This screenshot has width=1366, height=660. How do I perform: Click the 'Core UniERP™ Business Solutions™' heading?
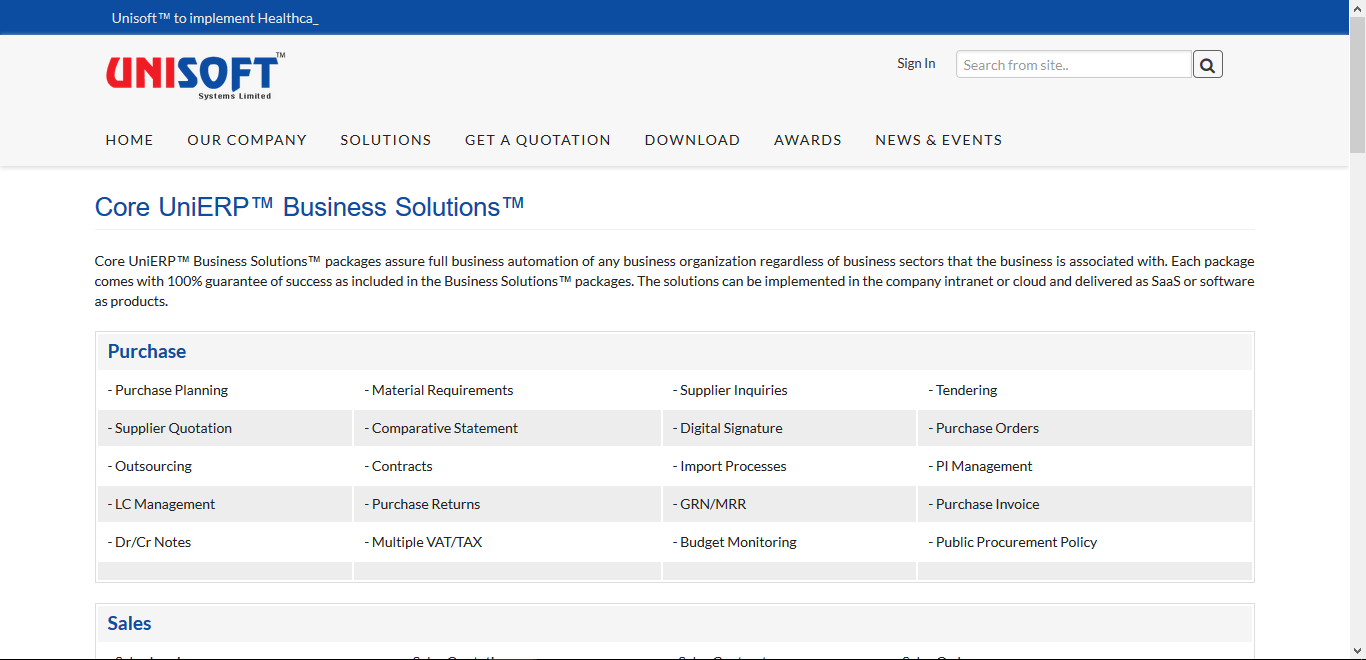[310, 207]
